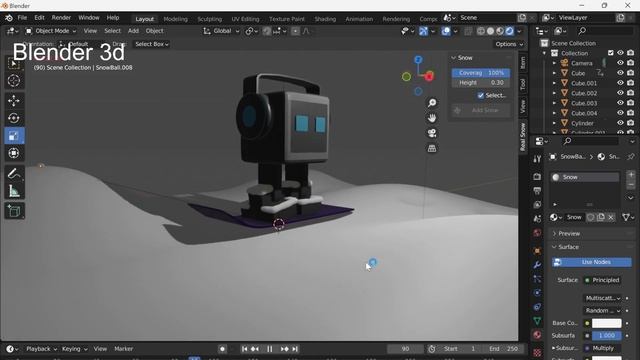Open the Global orientation dropdown
The width and height of the screenshot is (640, 360).
(x=221, y=31)
